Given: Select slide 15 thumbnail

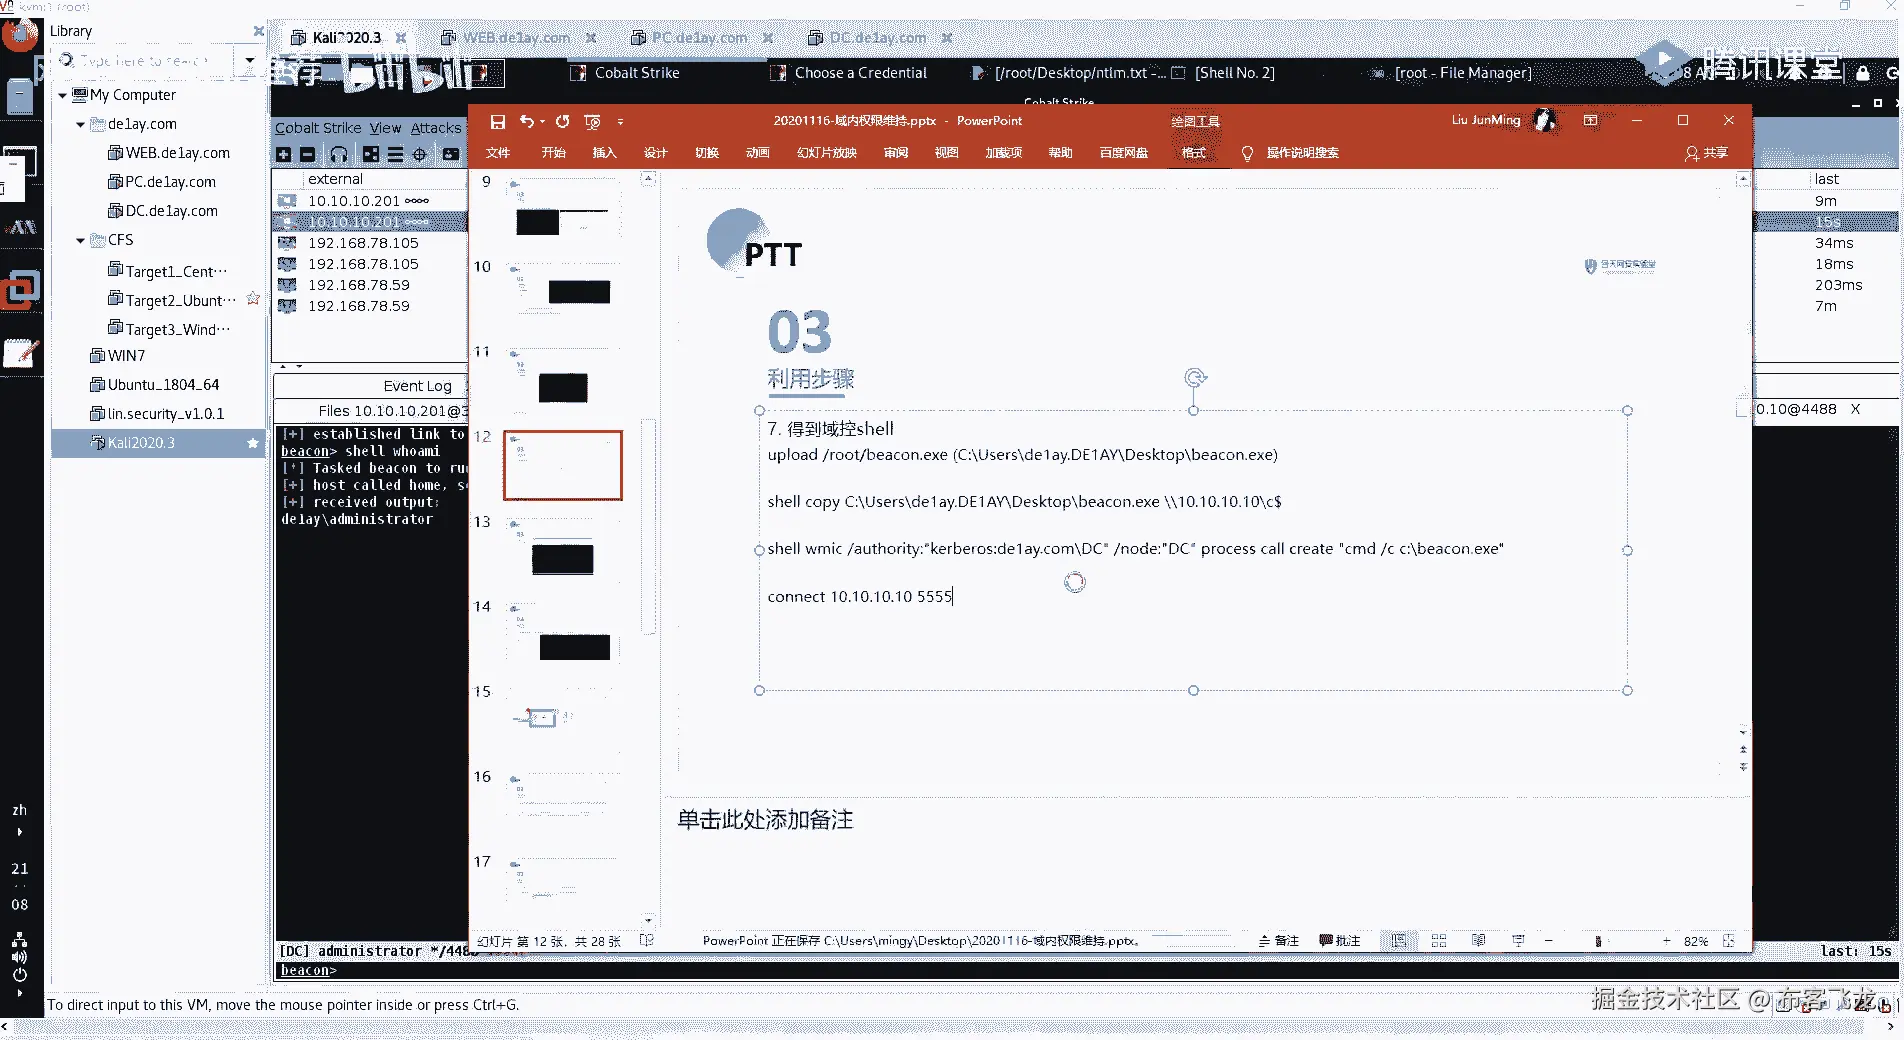Looking at the screenshot, I should pos(562,721).
